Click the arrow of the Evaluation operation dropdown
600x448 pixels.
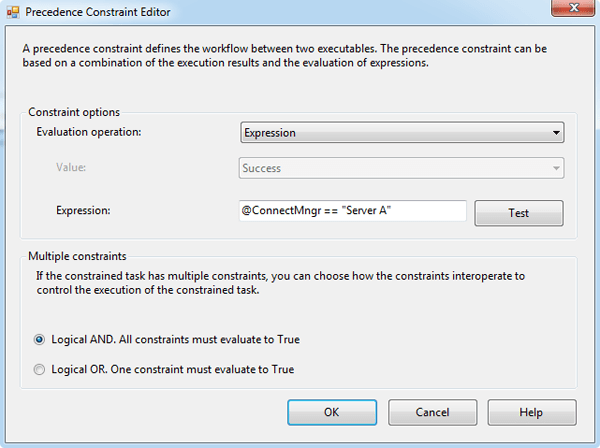556,133
